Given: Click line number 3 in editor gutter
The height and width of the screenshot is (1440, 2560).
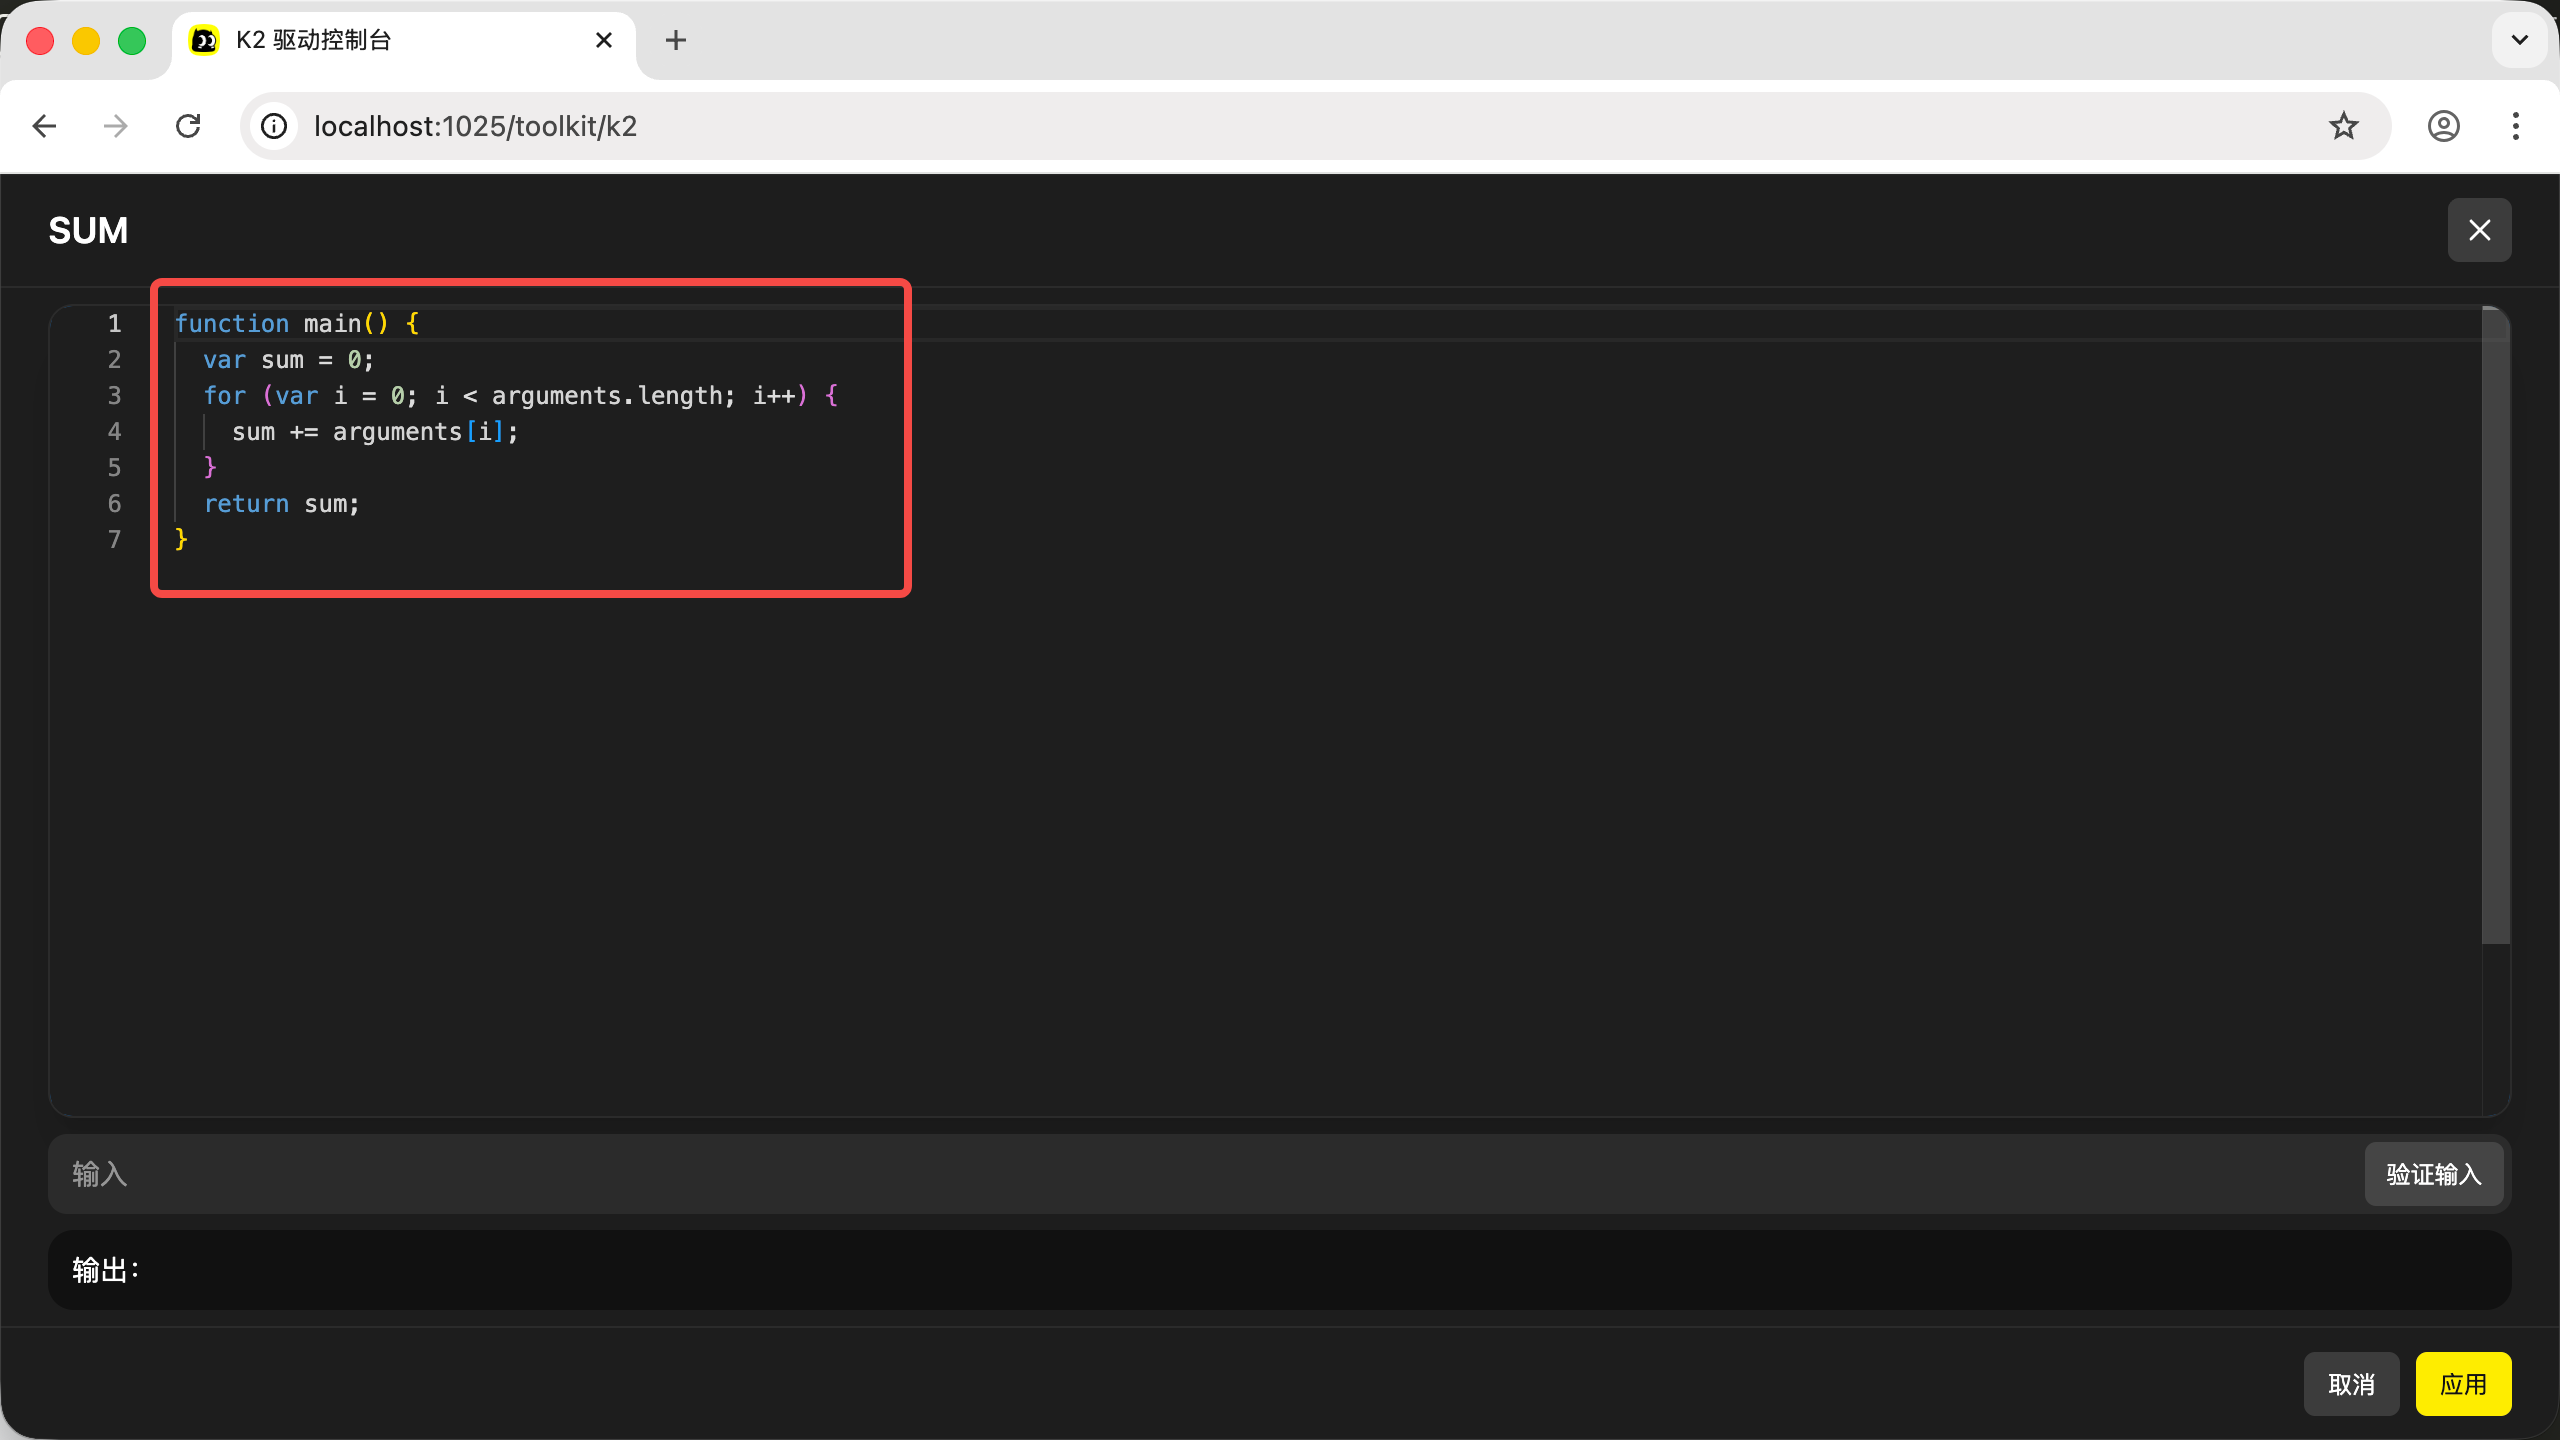Looking at the screenshot, I should click(114, 396).
